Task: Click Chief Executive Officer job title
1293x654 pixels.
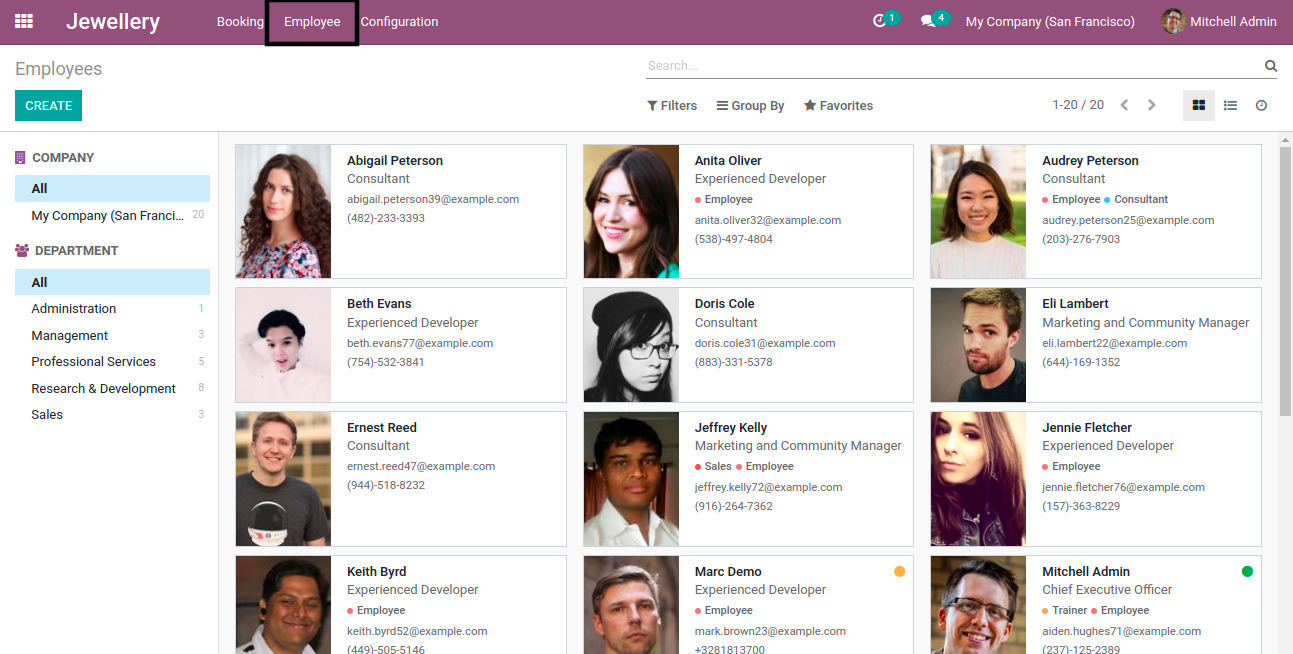Action: click(x=1107, y=589)
